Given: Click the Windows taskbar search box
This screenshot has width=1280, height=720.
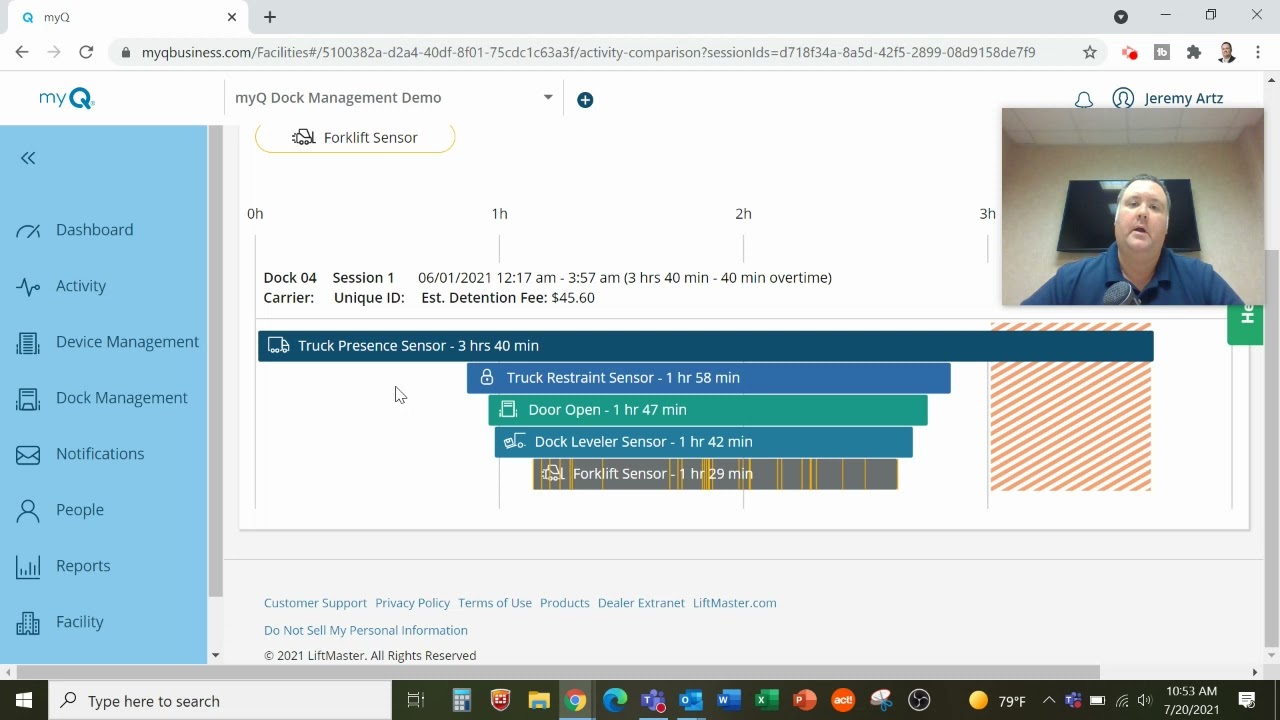Looking at the screenshot, I should tap(220, 701).
